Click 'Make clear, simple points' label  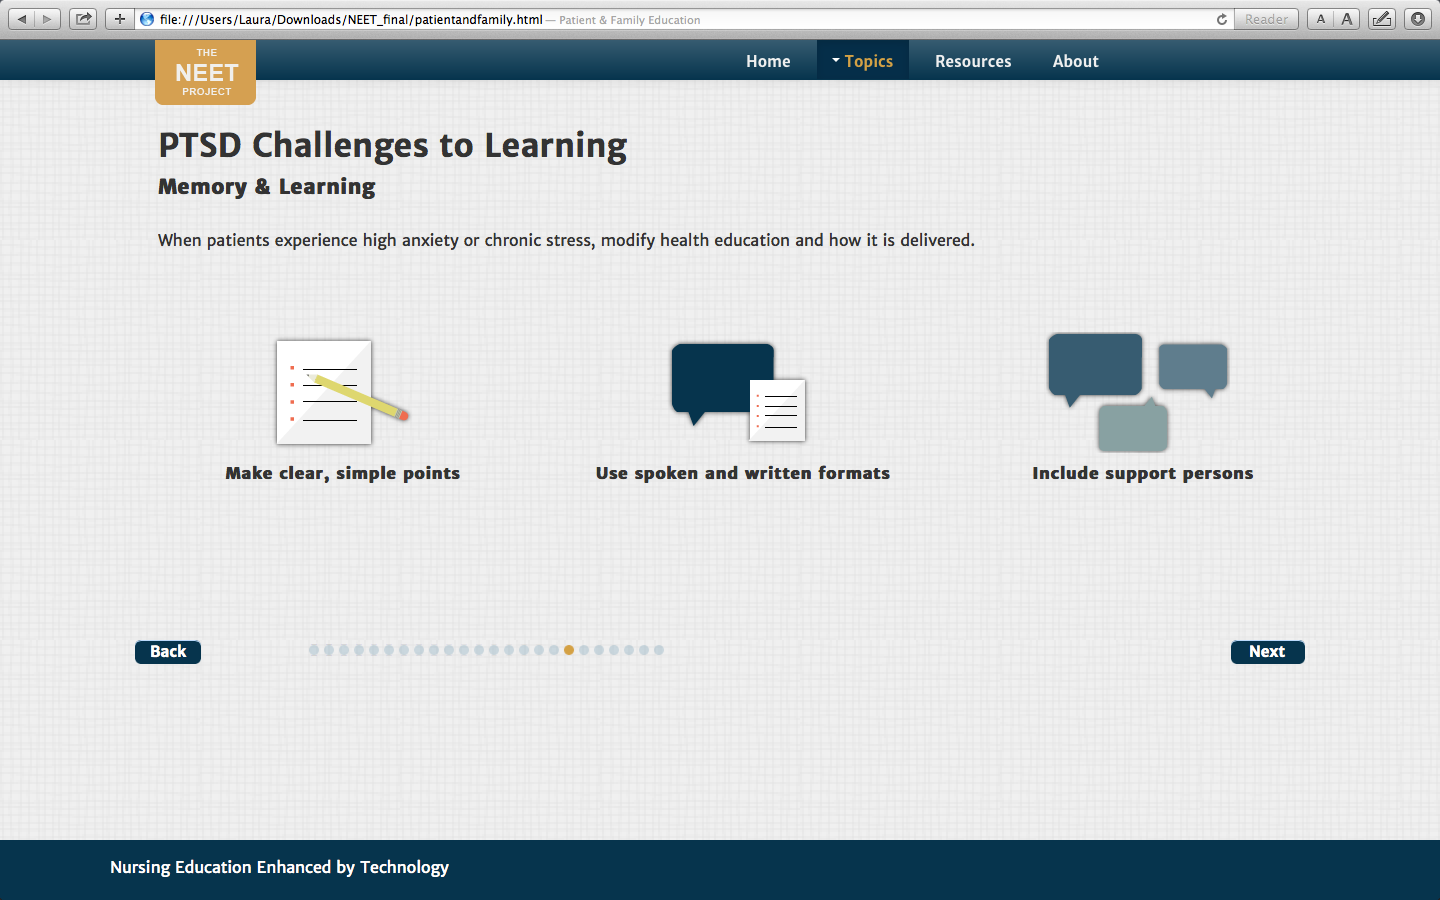point(343,473)
